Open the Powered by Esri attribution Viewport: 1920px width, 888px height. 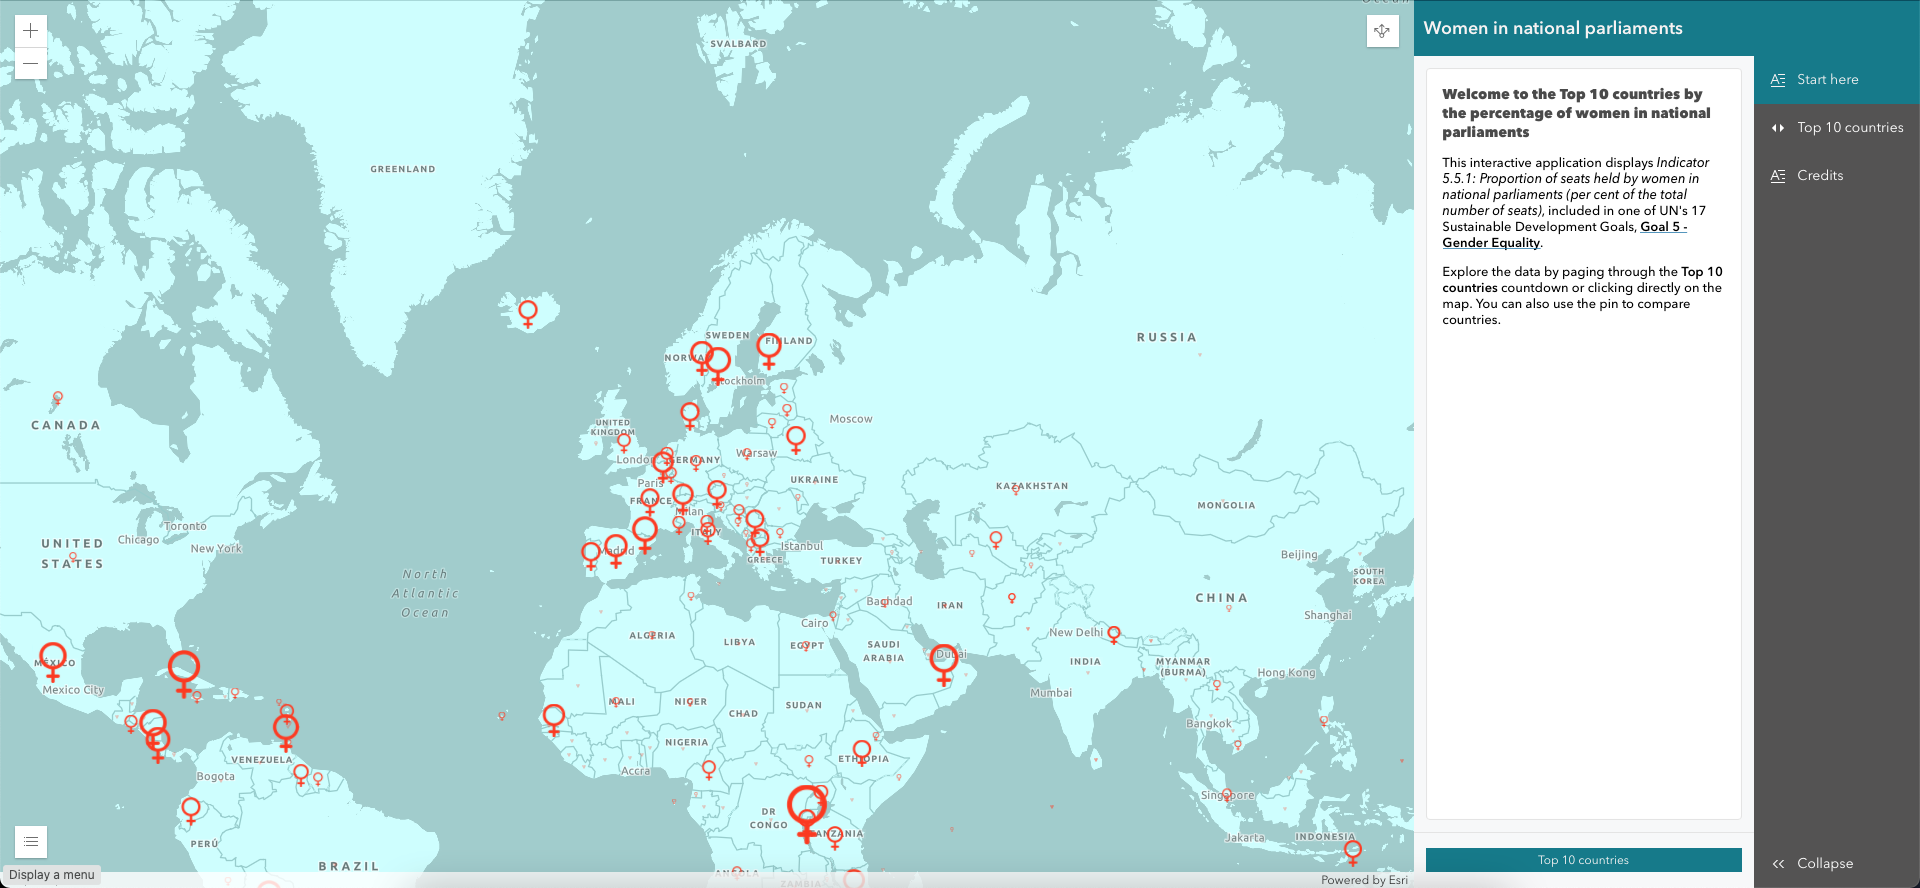click(1364, 880)
